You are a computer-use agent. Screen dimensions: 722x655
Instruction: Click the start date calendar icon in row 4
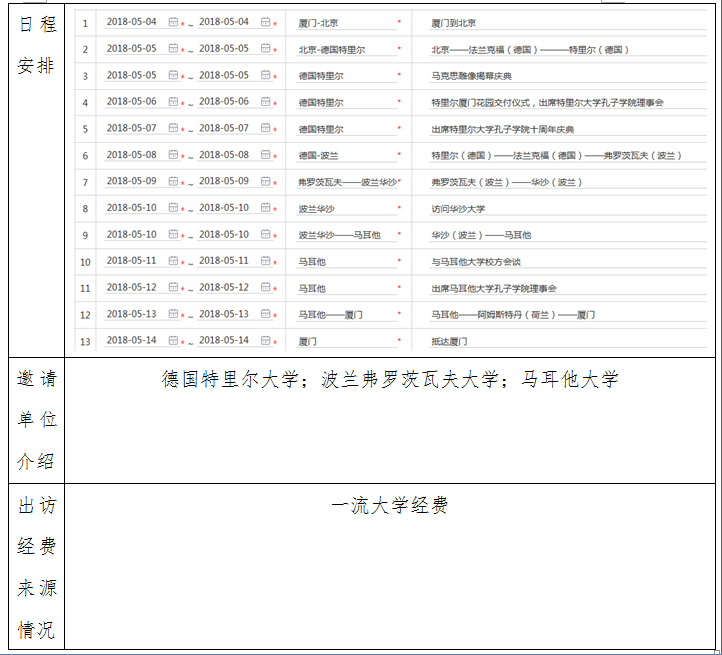173,102
